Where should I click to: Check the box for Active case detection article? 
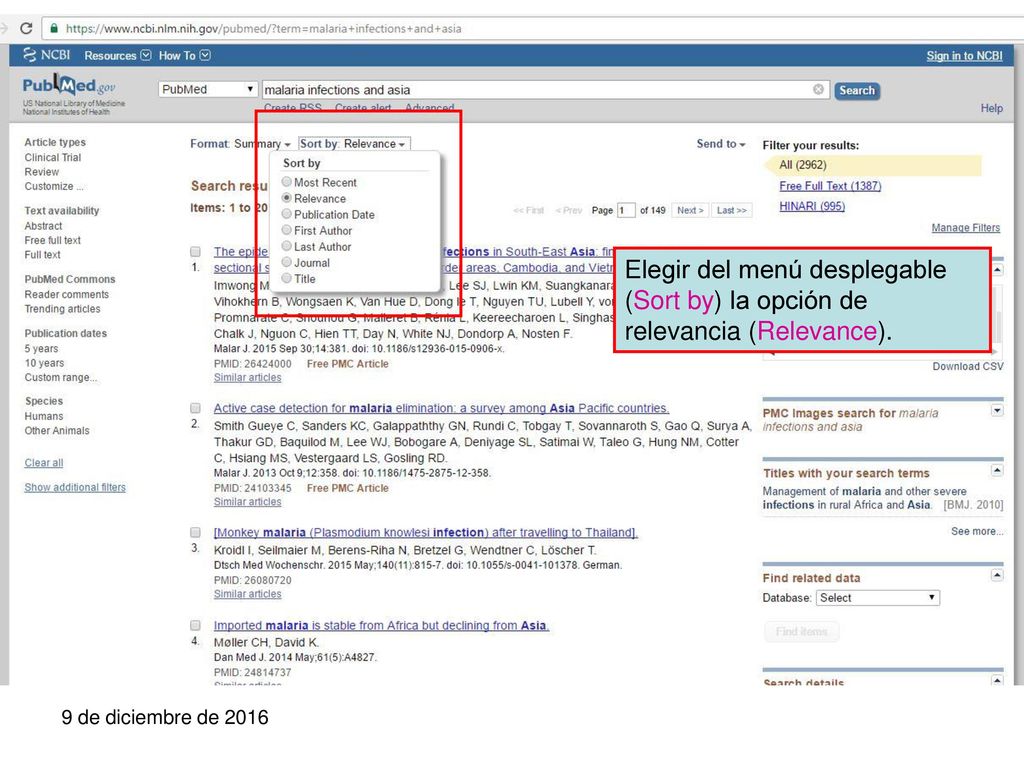coord(195,408)
